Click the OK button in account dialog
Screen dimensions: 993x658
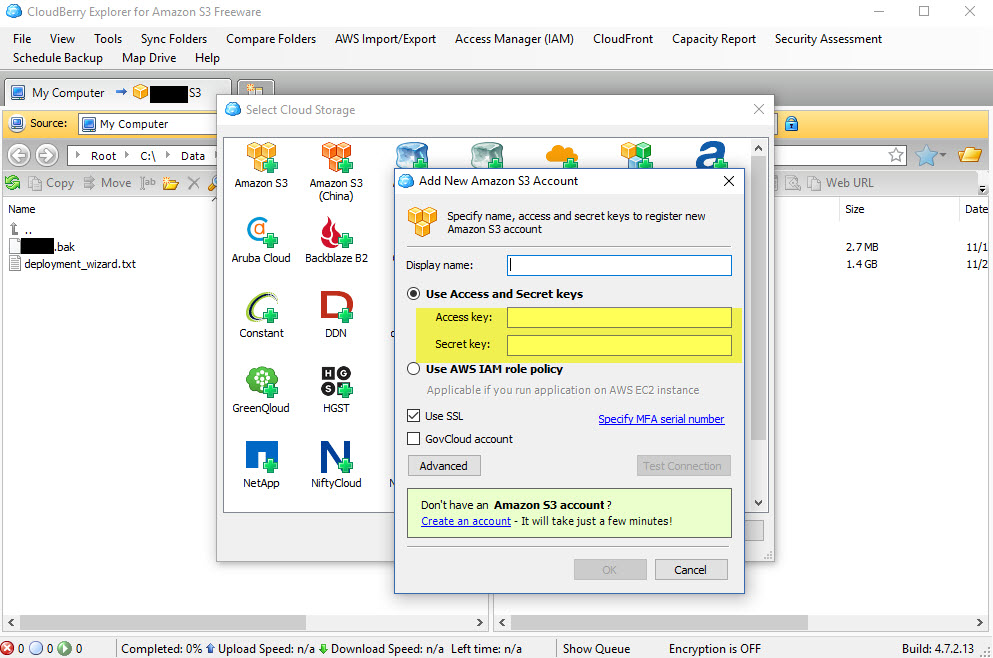[609, 569]
